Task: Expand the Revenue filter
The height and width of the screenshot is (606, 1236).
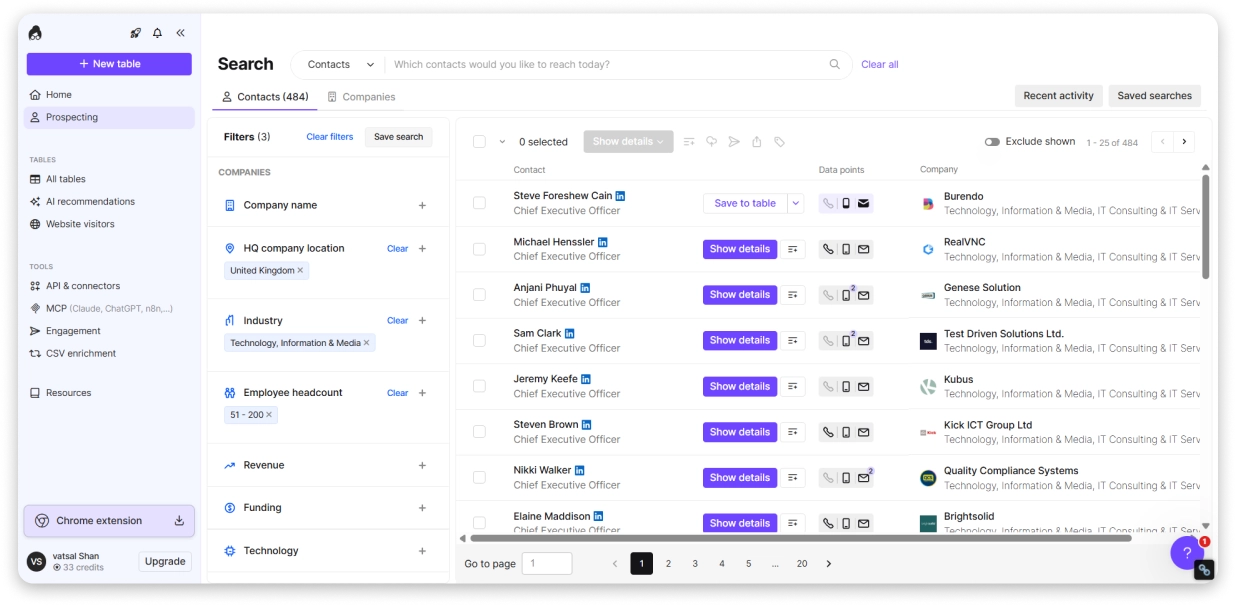Action: point(422,465)
